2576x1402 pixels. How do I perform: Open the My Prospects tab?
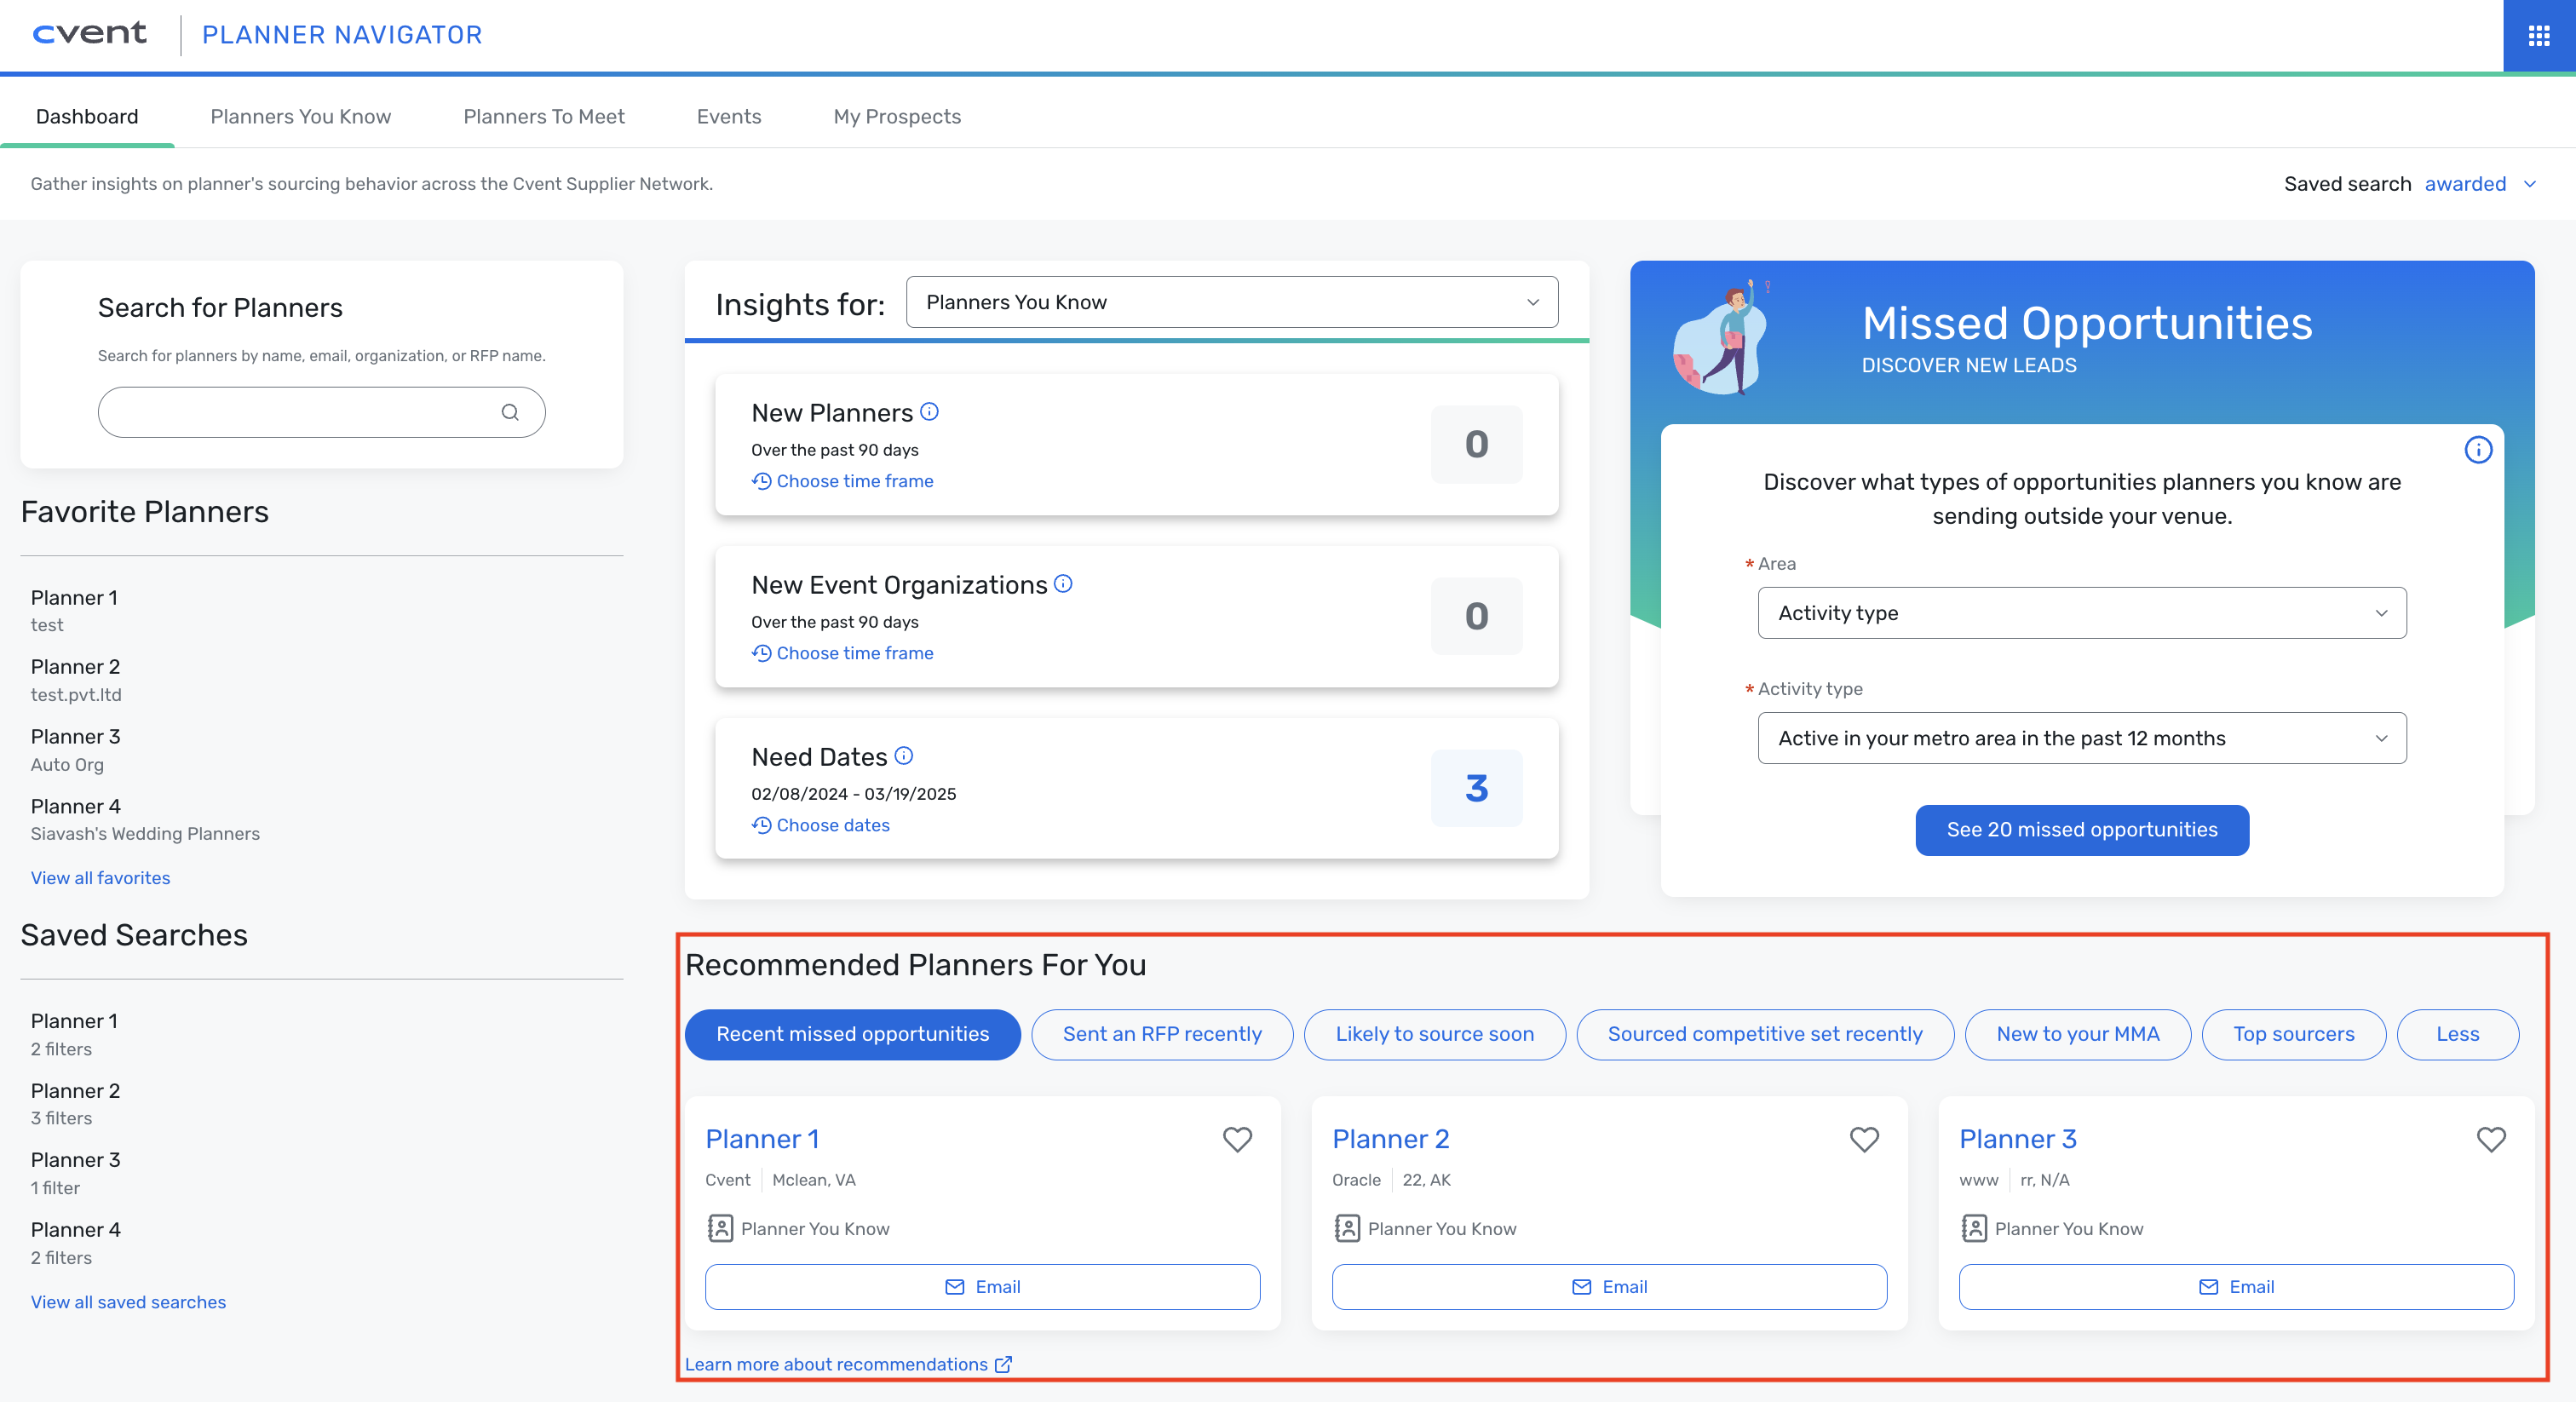(x=897, y=116)
